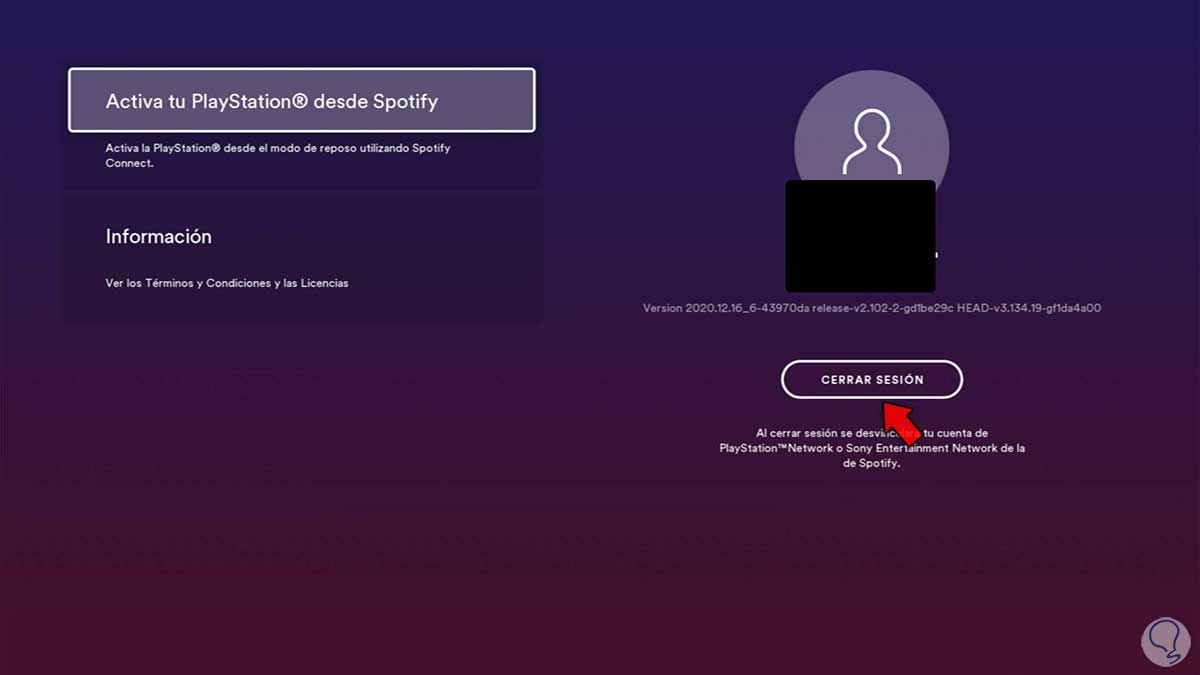Click the CERRAR SESIÓN button
Screen dimensions: 1200x675
click(872, 380)
